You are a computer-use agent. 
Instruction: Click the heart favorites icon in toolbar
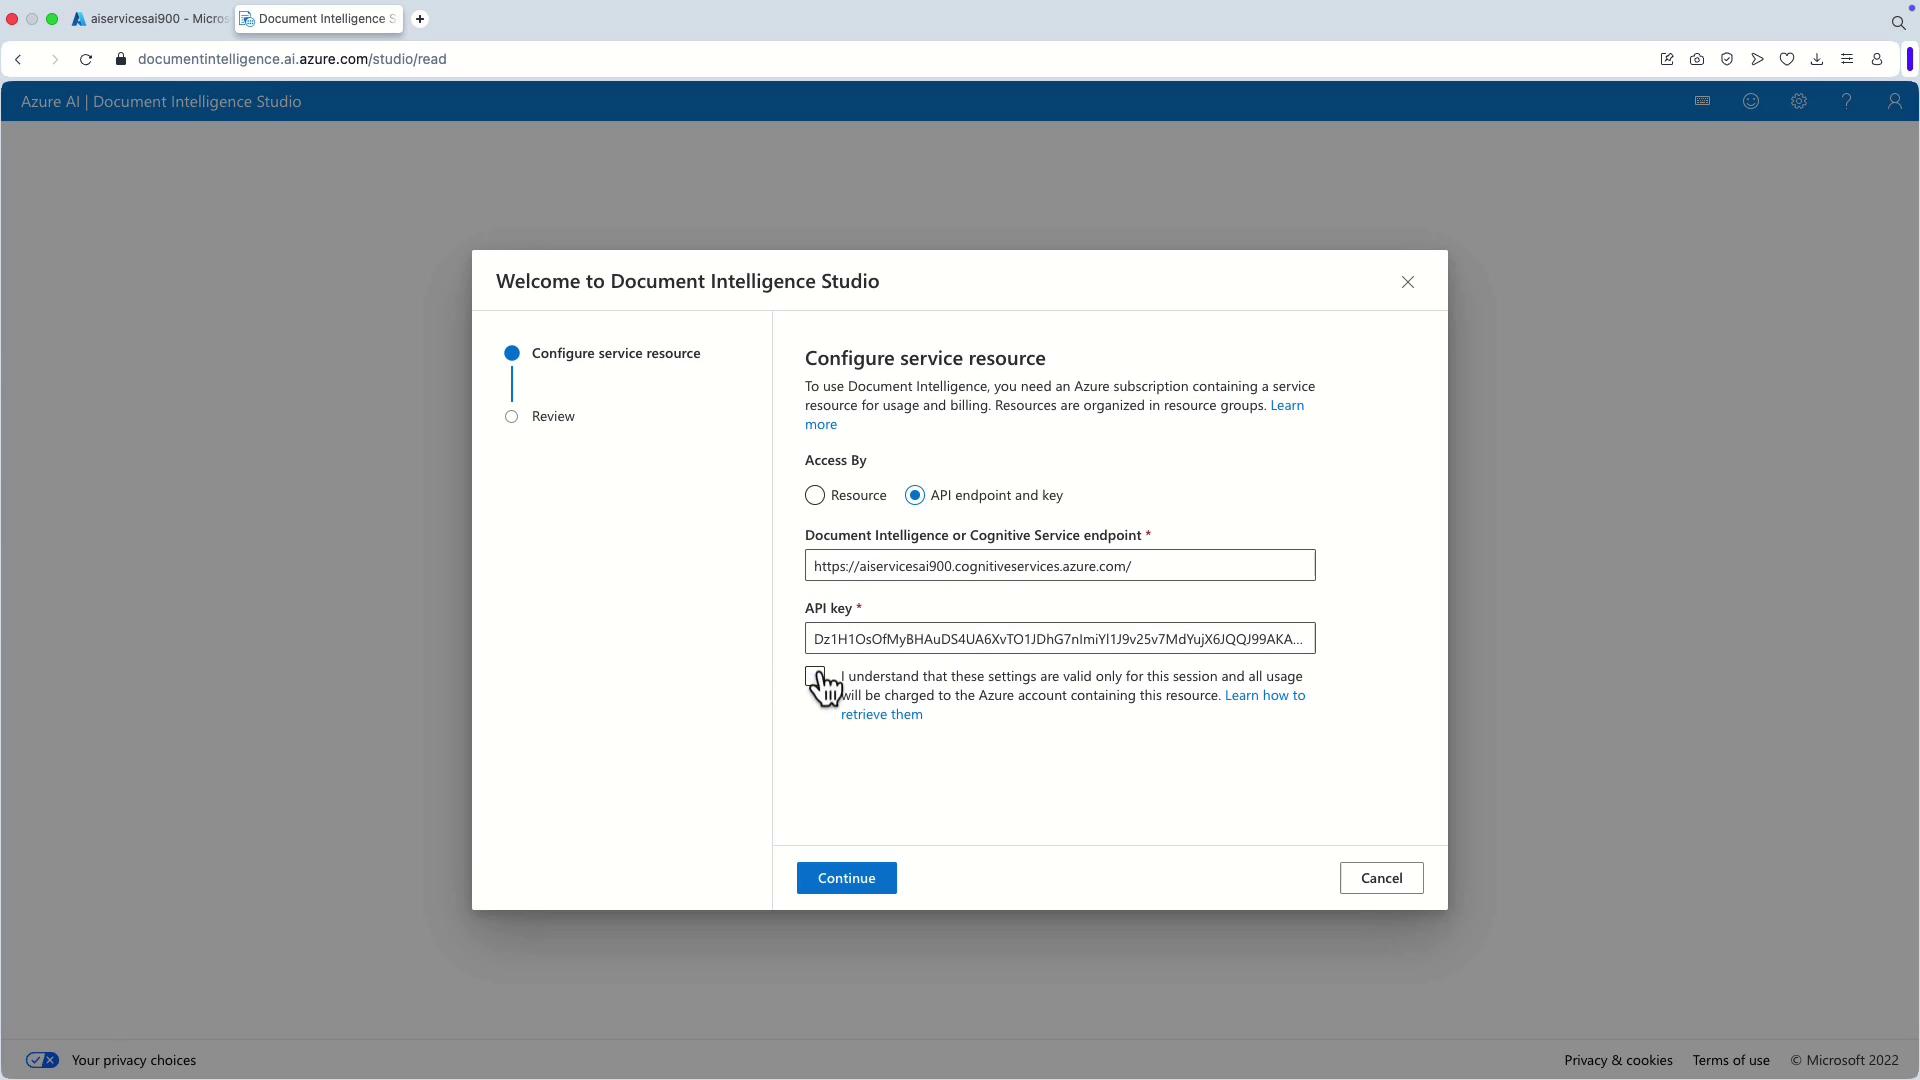[x=1787, y=59]
